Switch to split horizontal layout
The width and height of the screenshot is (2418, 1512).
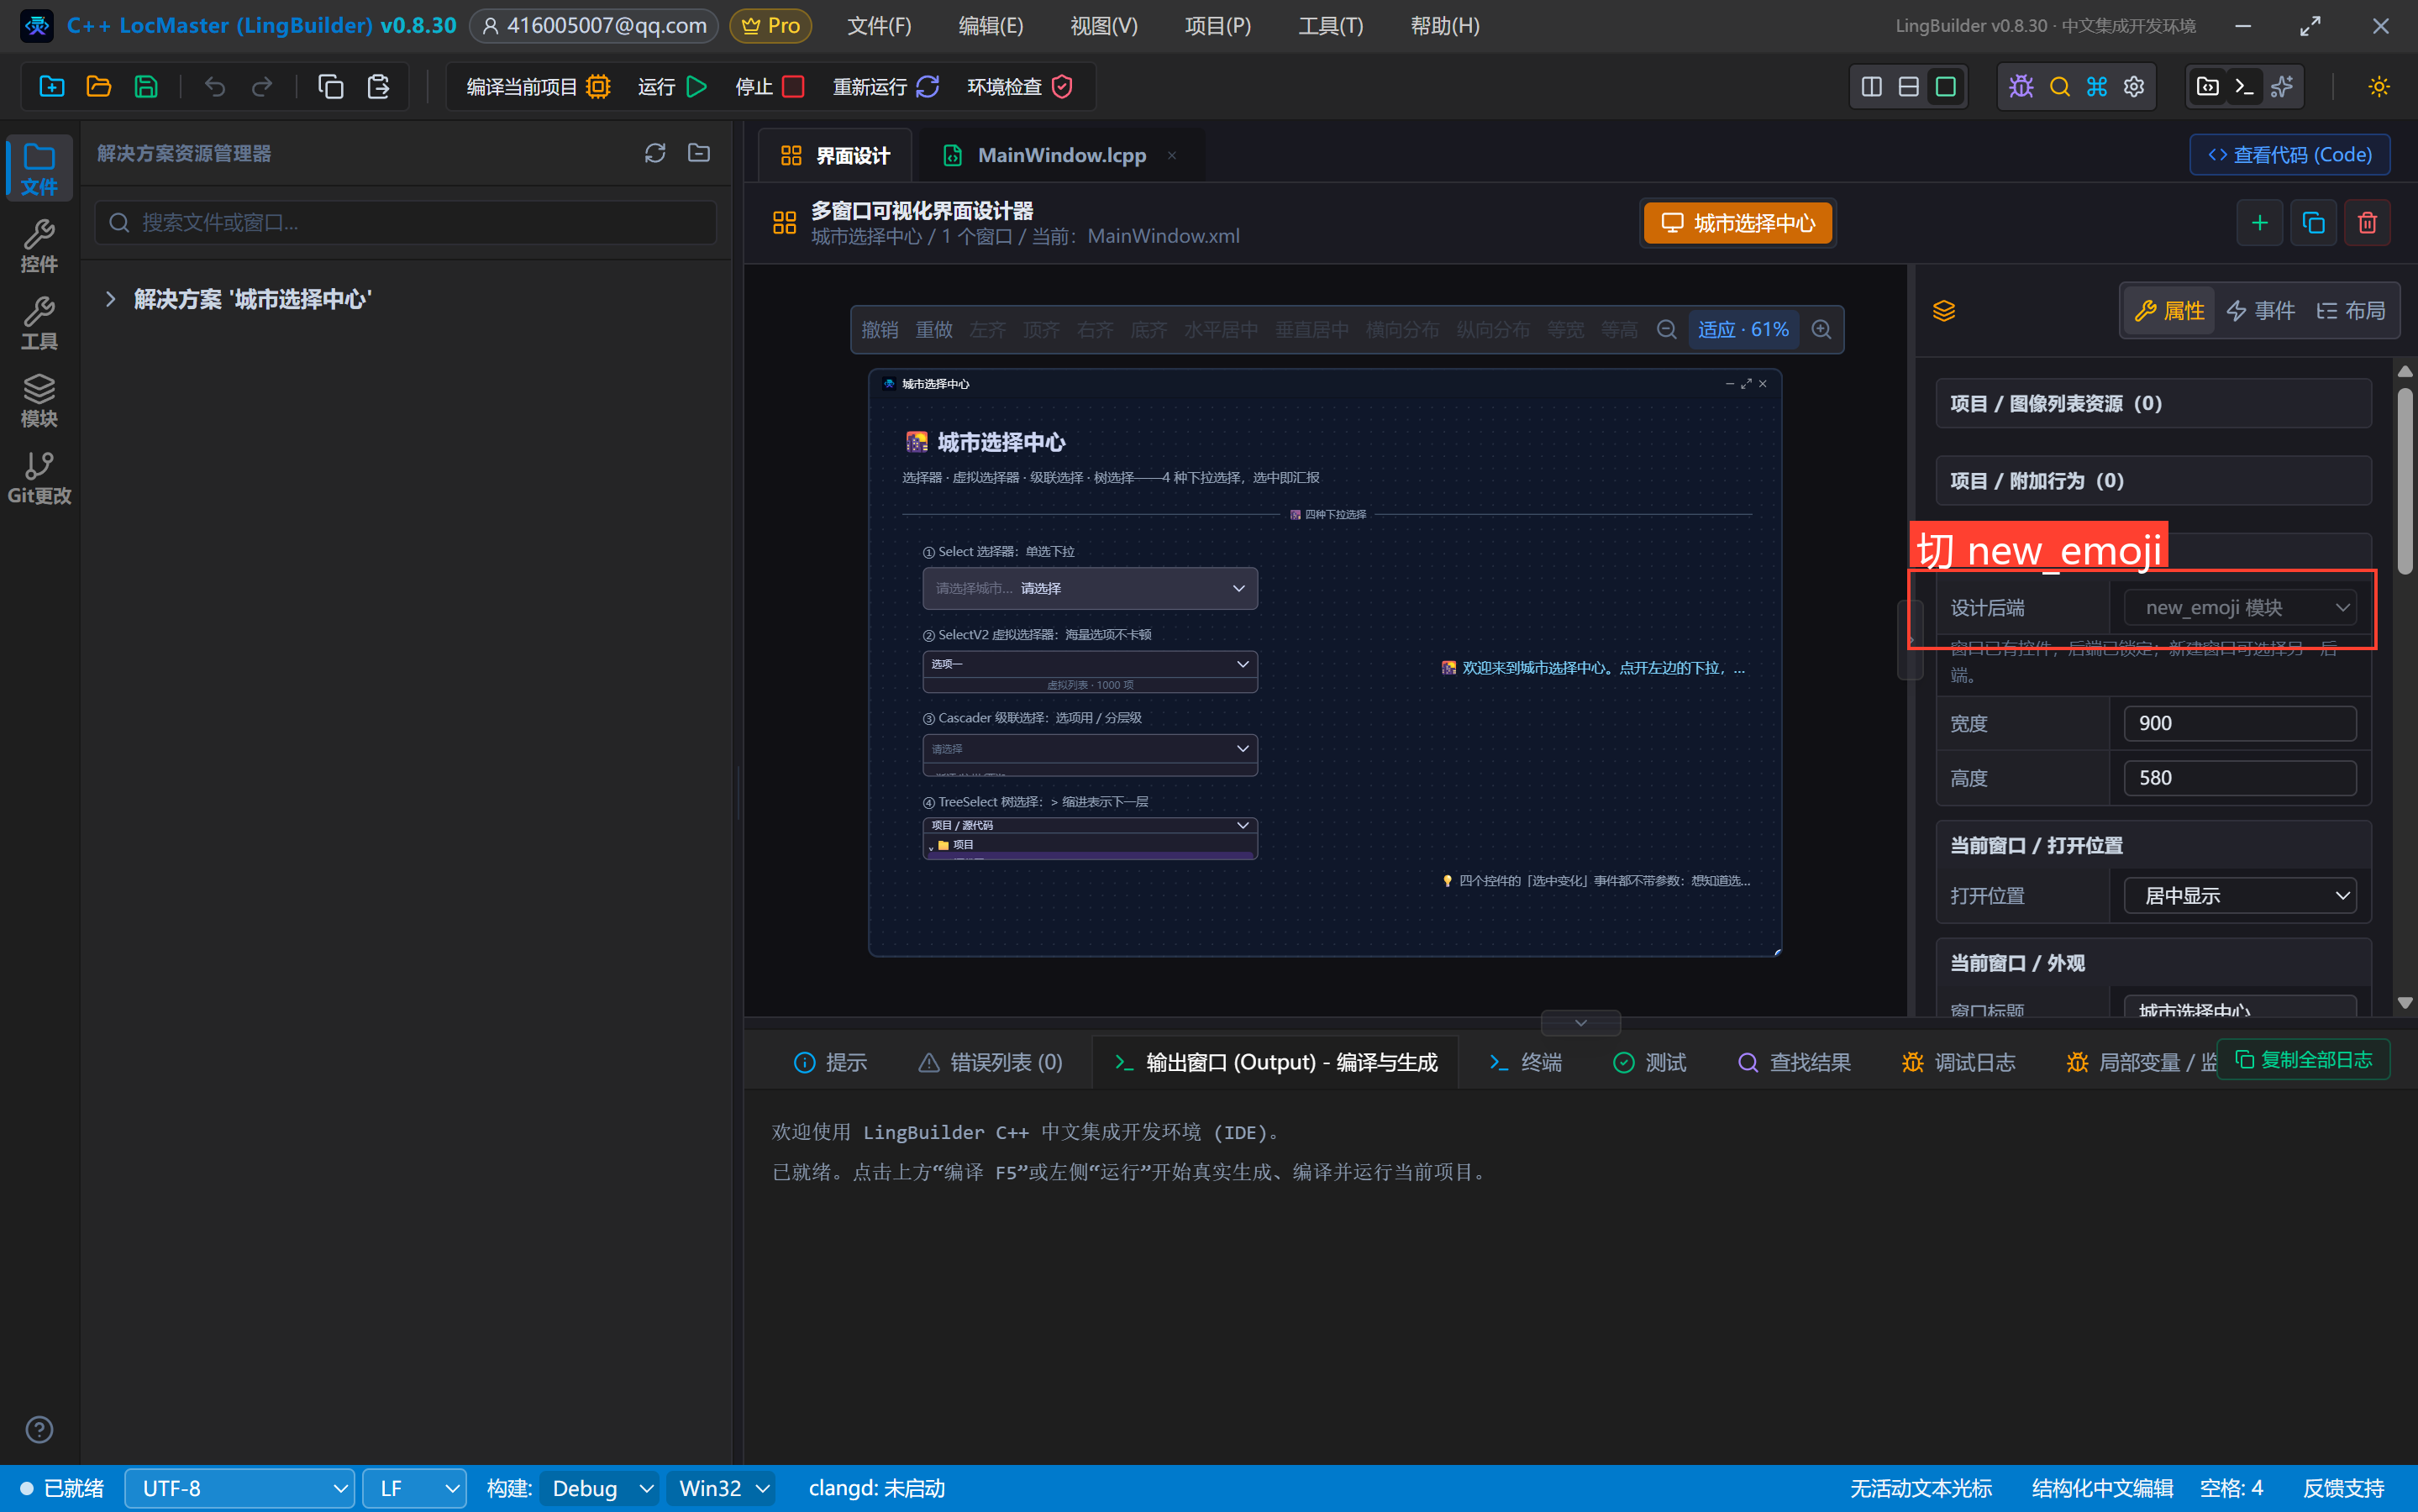1908,87
